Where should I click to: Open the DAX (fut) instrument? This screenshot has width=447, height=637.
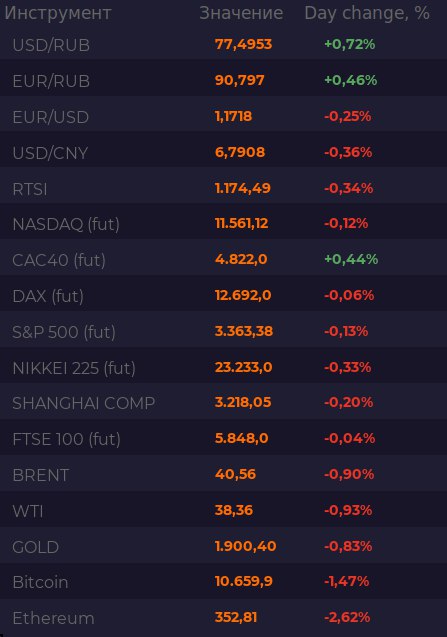48,296
